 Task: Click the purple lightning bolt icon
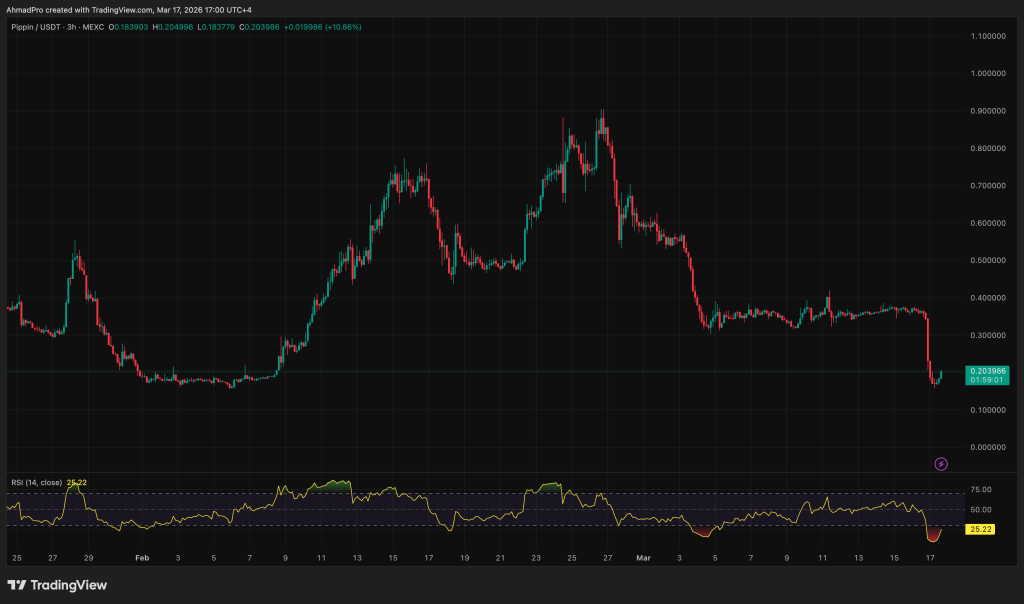click(940, 464)
